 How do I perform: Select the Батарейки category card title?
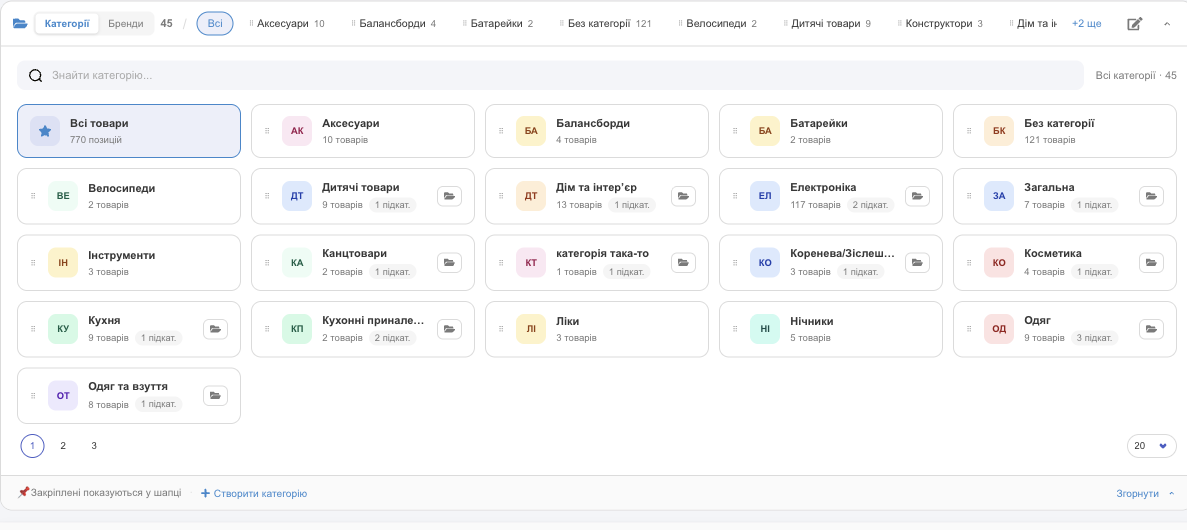click(x=818, y=123)
